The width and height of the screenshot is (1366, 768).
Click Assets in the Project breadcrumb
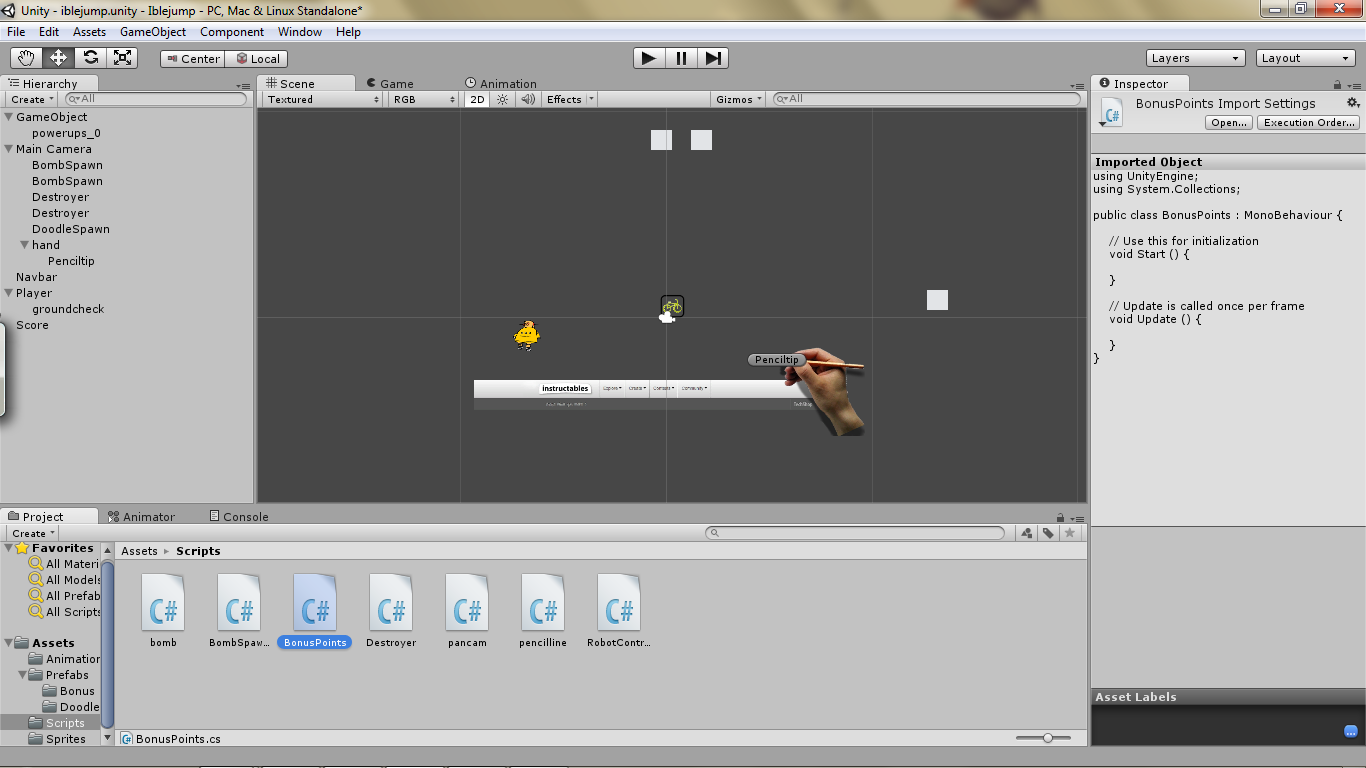[139, 551]
